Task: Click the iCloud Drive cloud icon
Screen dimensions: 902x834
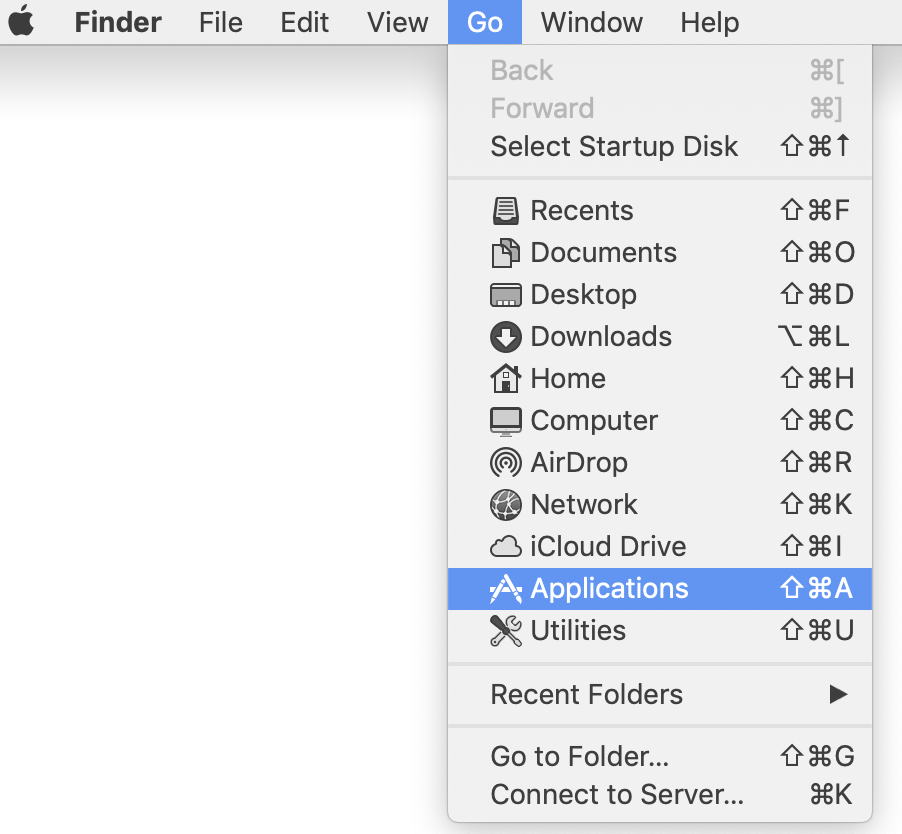Action: [506, 546]
